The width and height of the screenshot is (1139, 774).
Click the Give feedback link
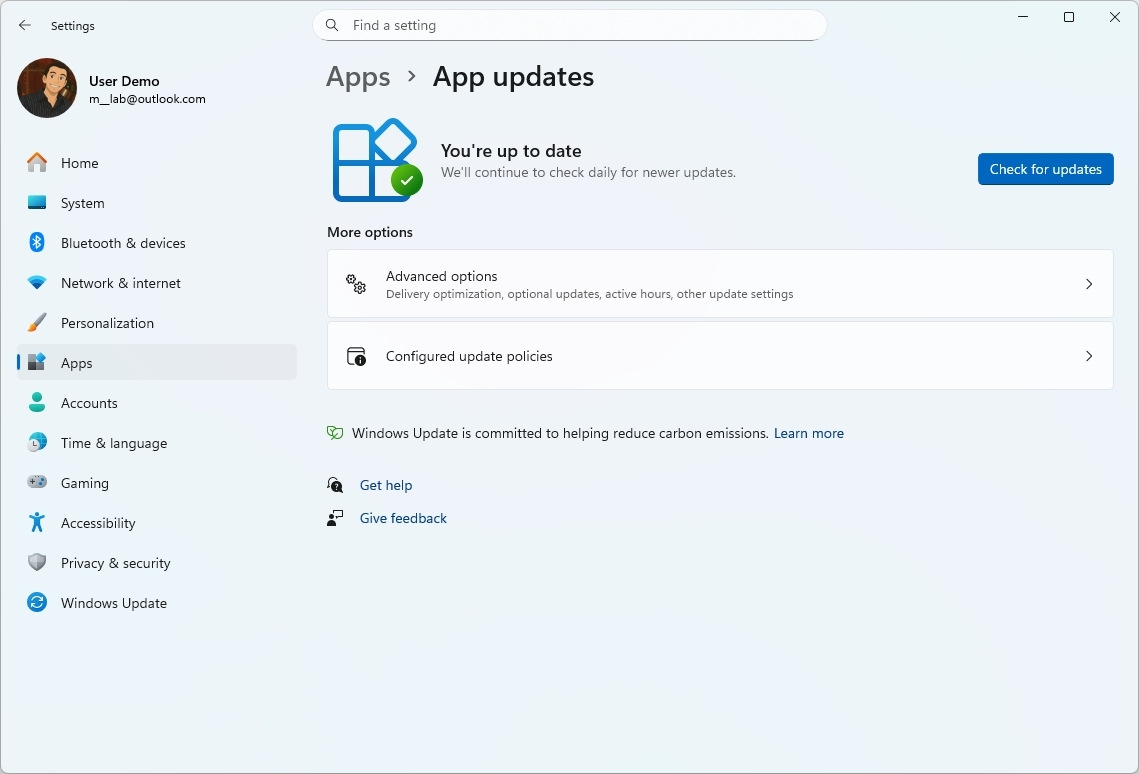pos(403,518)
